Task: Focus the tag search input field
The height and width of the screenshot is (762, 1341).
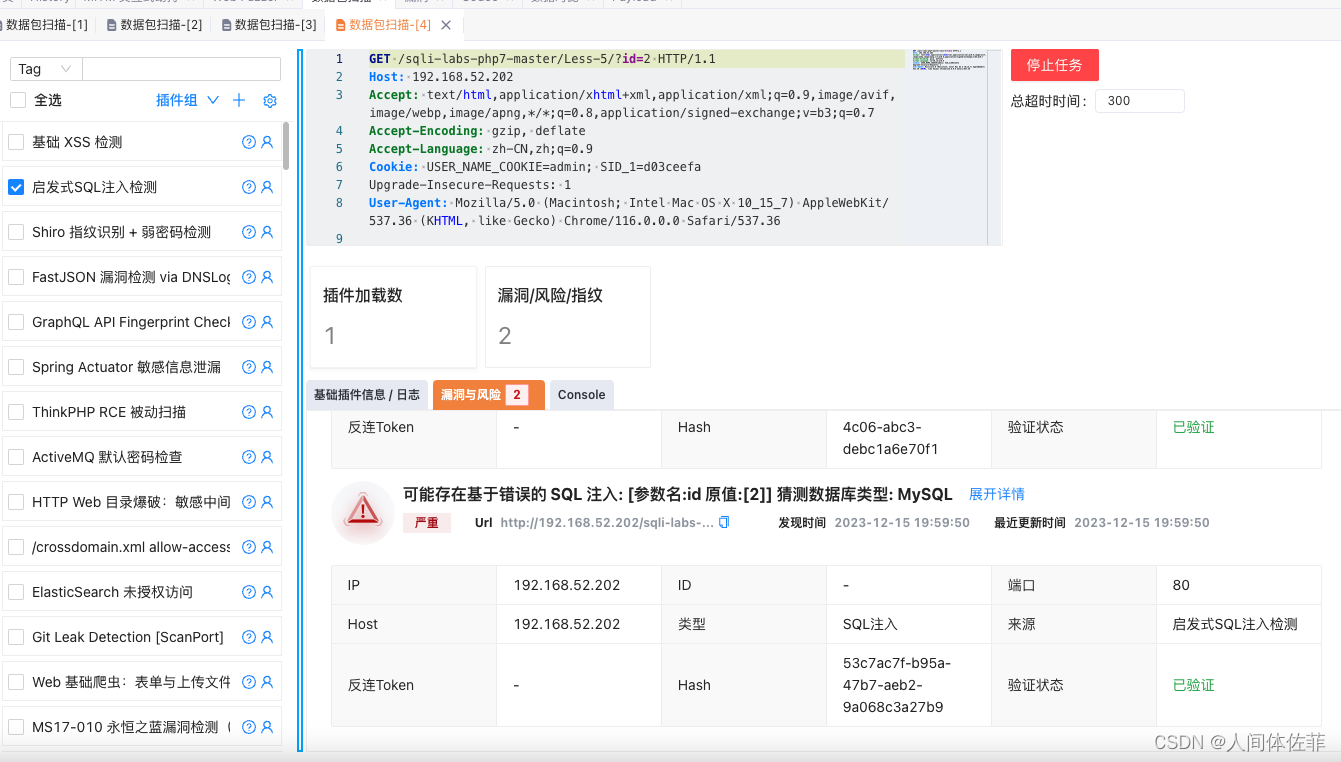Action: 181,69
